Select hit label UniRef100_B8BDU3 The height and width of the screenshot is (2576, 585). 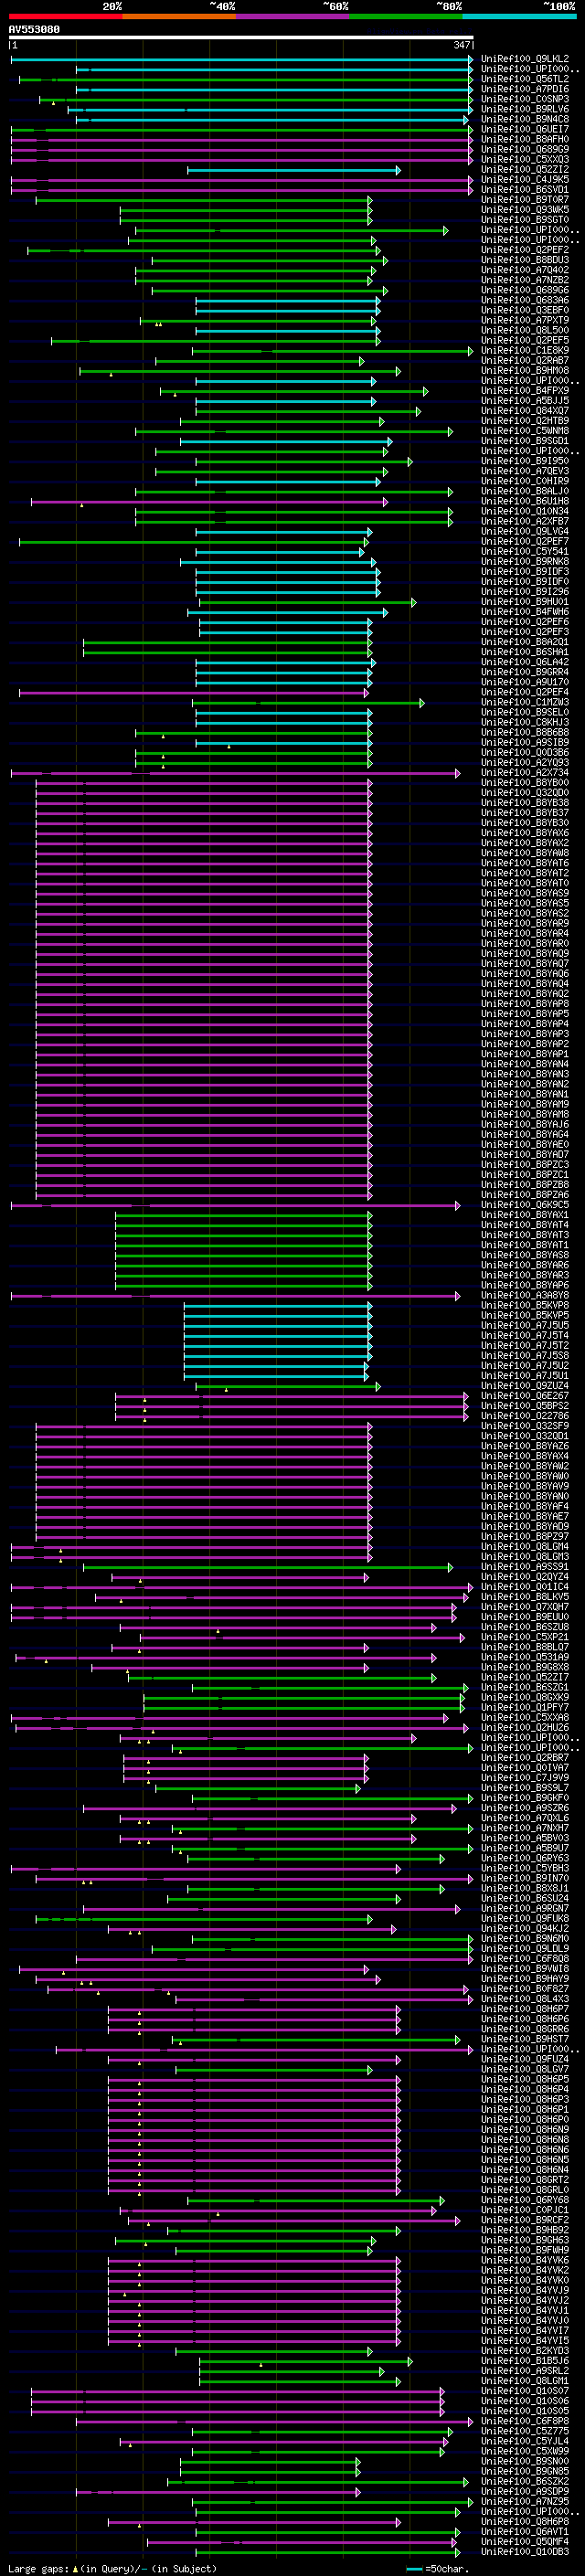(525, 260)
